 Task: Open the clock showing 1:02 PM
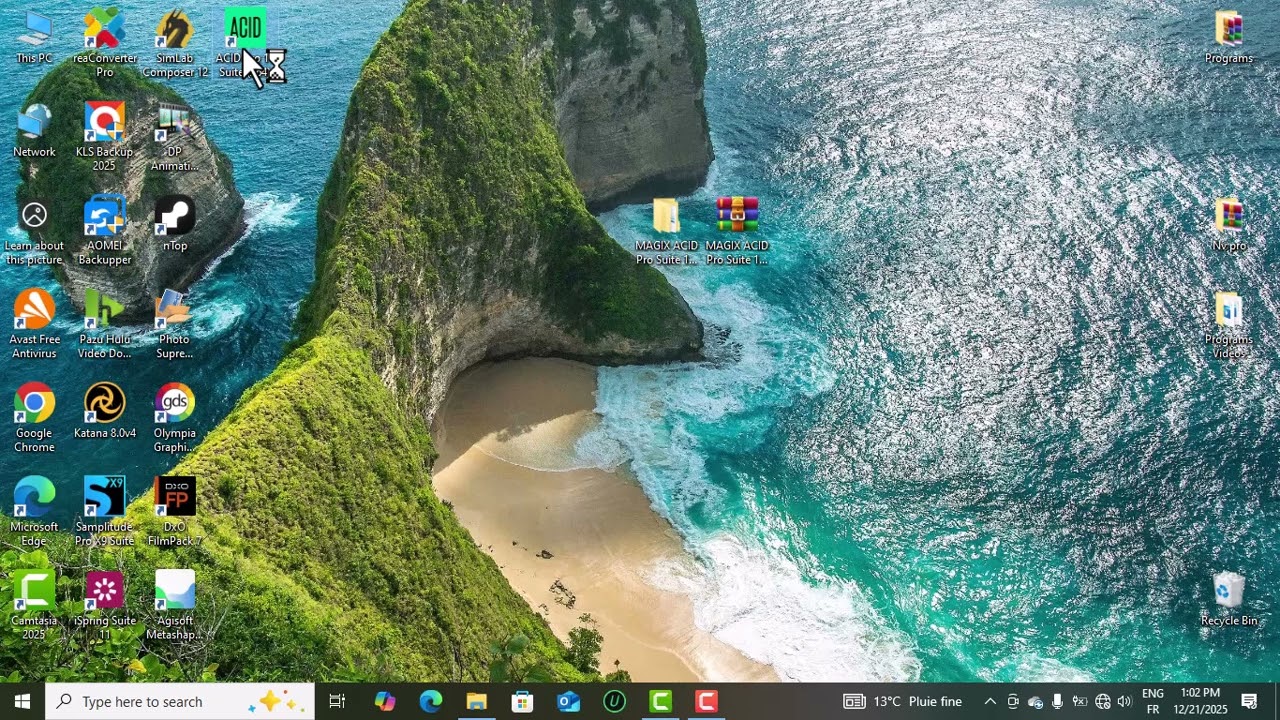(x=1200, y=701)
